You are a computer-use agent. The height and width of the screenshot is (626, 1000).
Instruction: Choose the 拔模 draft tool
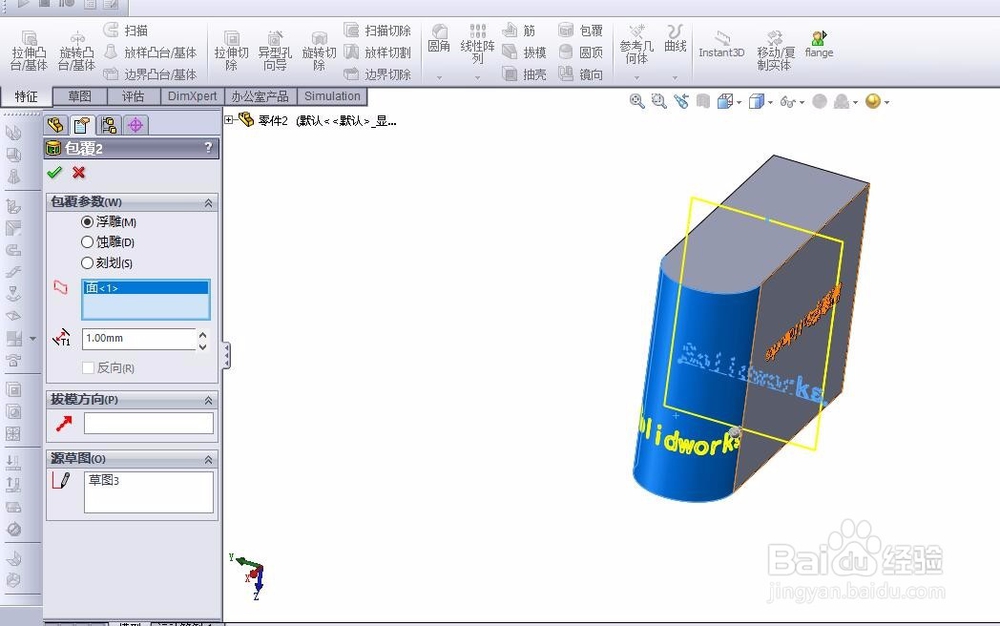(x=524, y=52)
